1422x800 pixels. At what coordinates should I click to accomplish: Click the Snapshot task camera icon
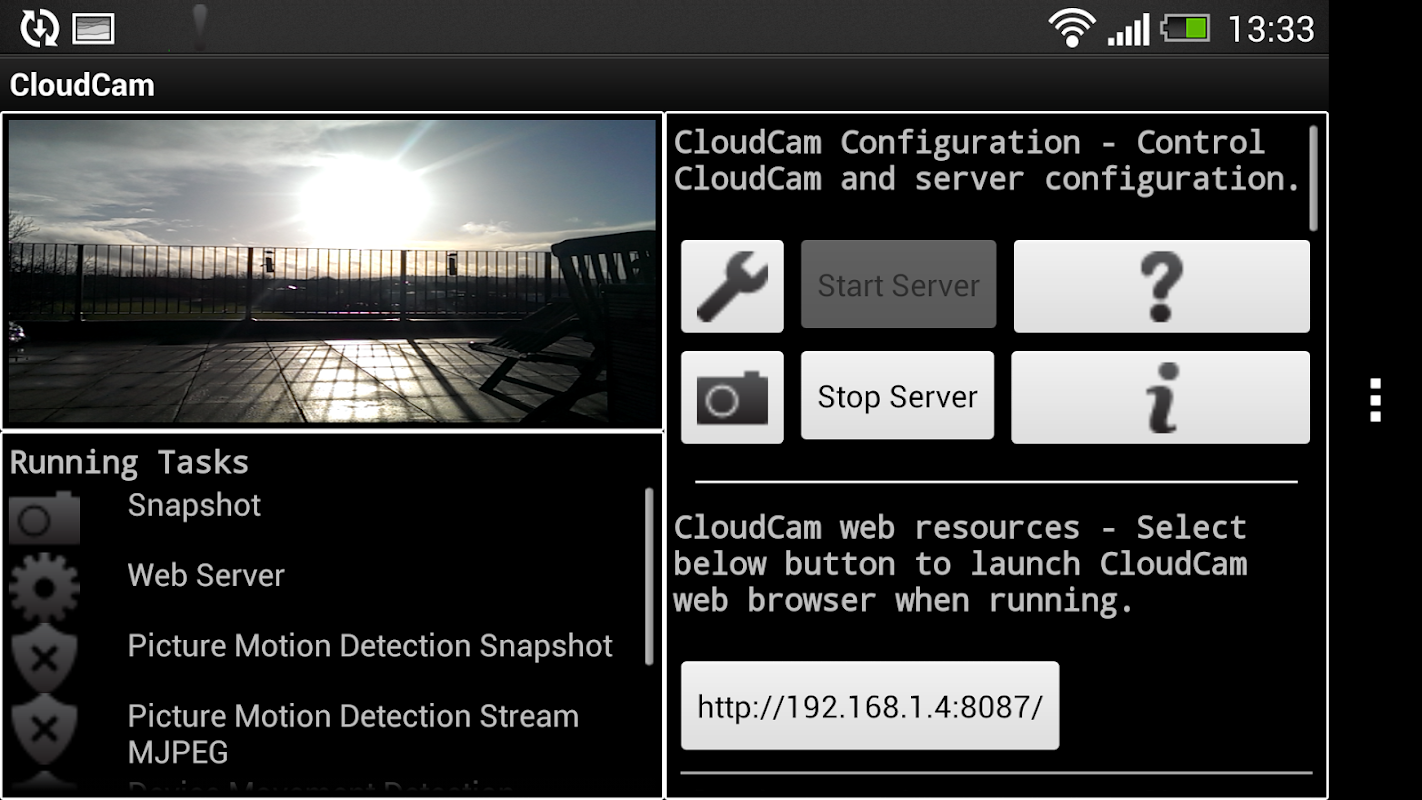44,517
